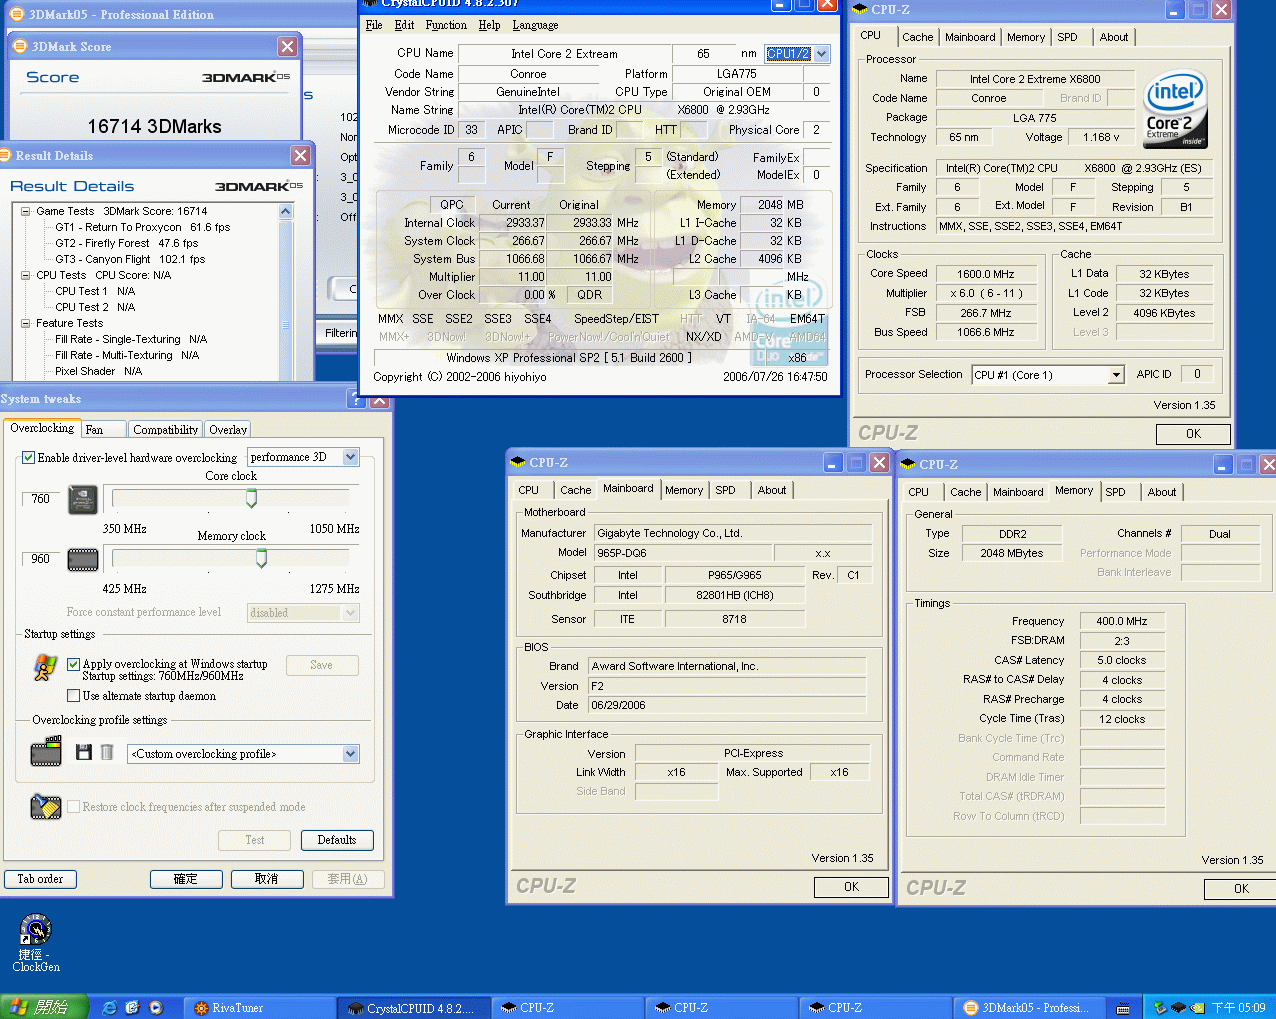Switch to the Fan tab in System tweaks
Viewport: 1276px width, 1019px height.
pyautogui.click(x=103, y=429)
